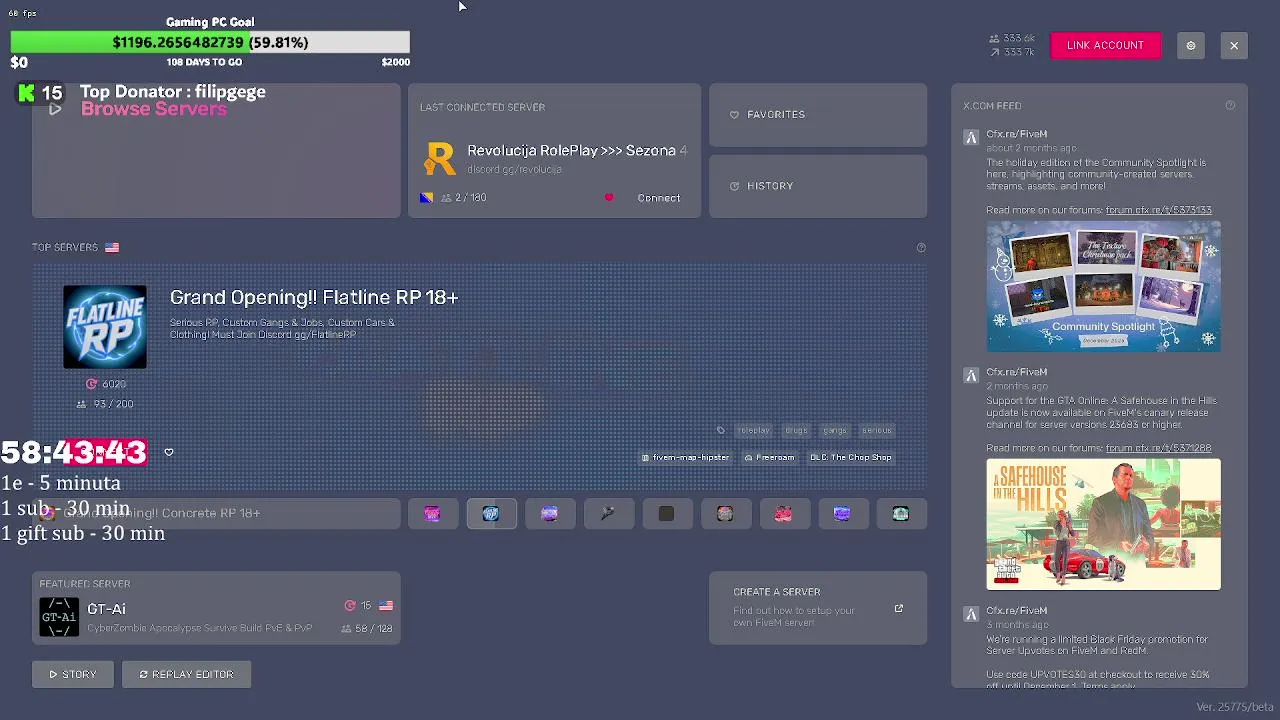This screenshot has width=1280, height=720.
Task: Select the gangs tag
Action: (835, 430)
